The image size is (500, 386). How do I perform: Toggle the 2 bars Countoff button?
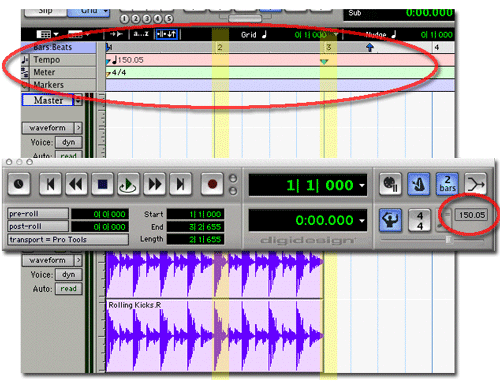coord(447,184)
